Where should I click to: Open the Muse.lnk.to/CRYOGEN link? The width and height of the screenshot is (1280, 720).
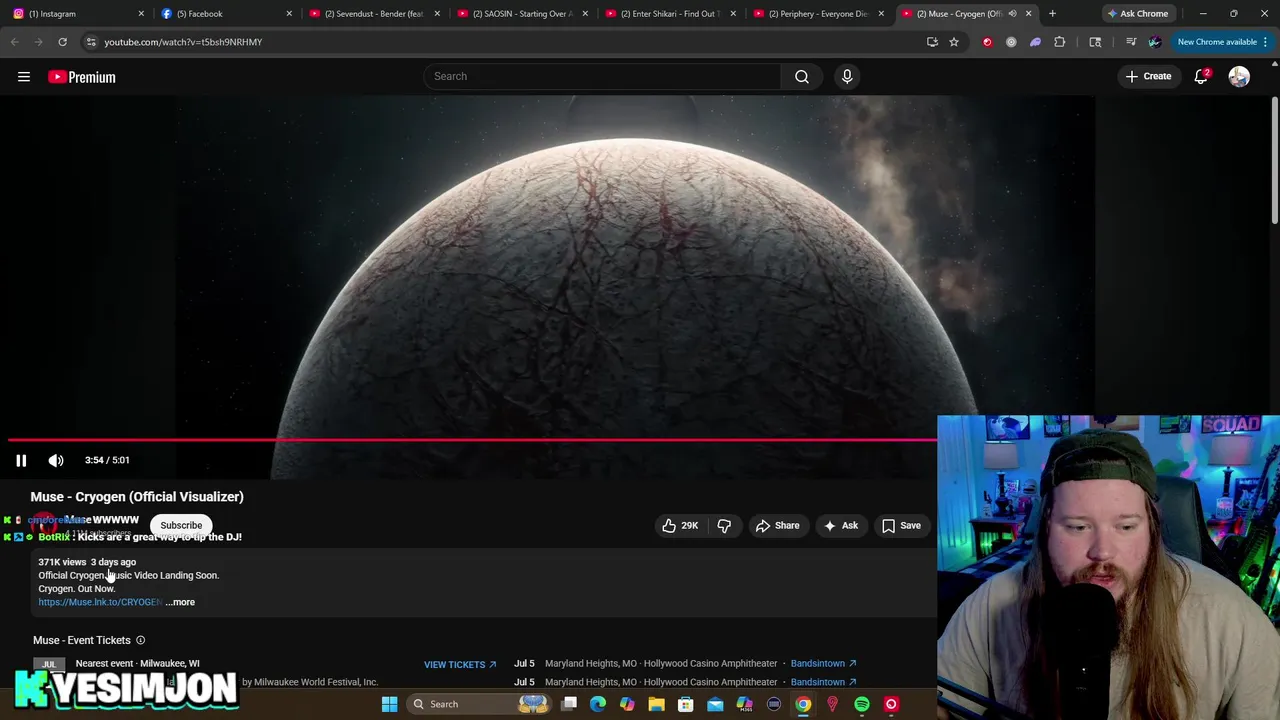pyautogui.click(x=100, y=602)
